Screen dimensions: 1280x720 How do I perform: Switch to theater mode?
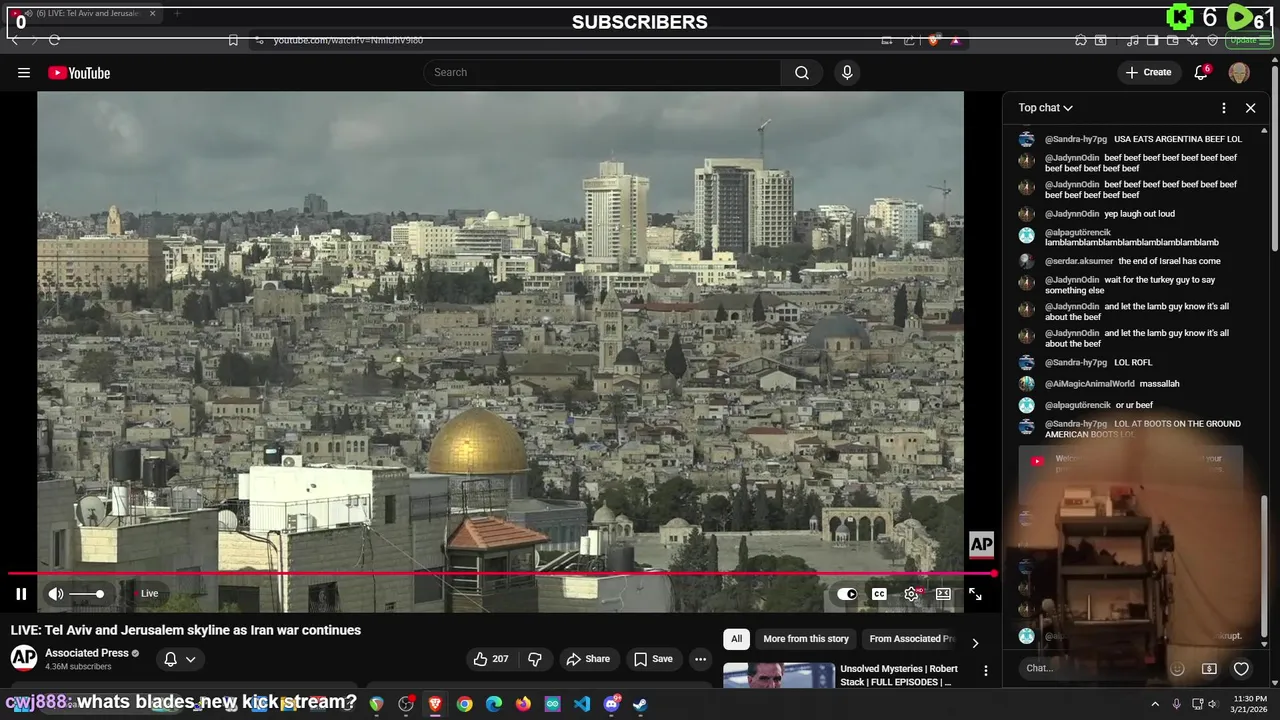[943, 594]
